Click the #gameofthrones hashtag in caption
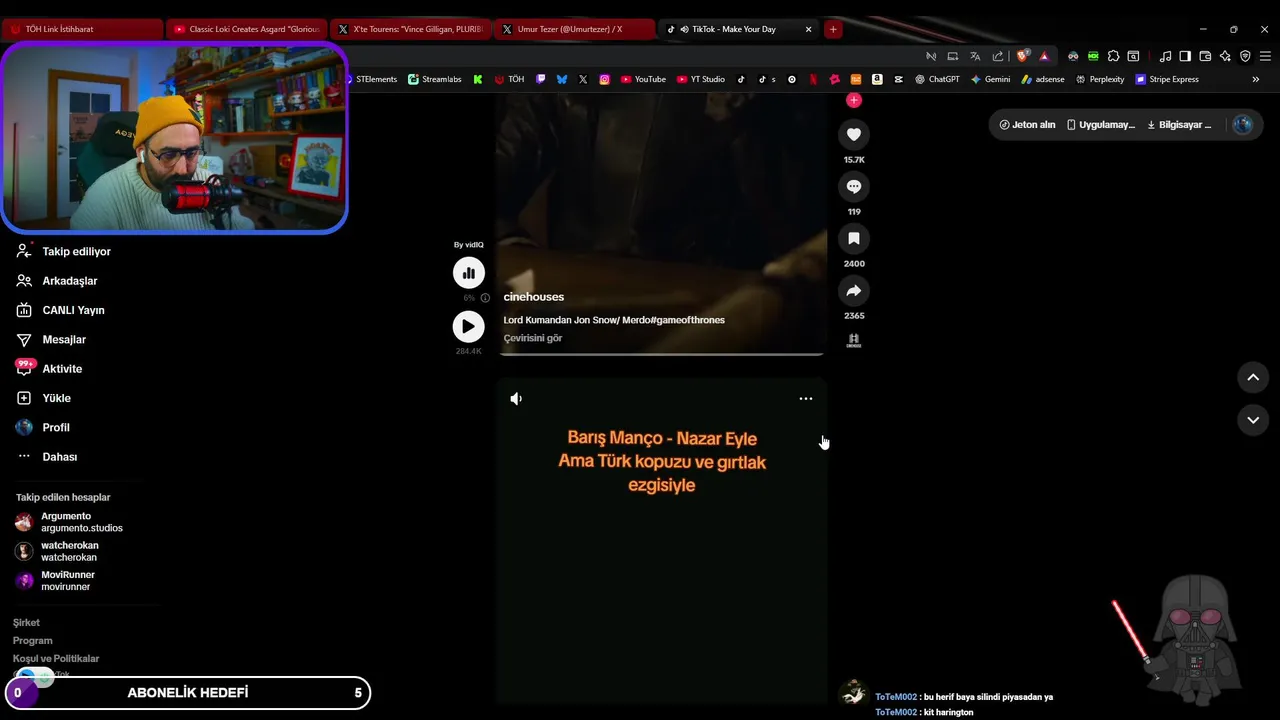Viewport: 1280px width, 720px height. (687, 320)
